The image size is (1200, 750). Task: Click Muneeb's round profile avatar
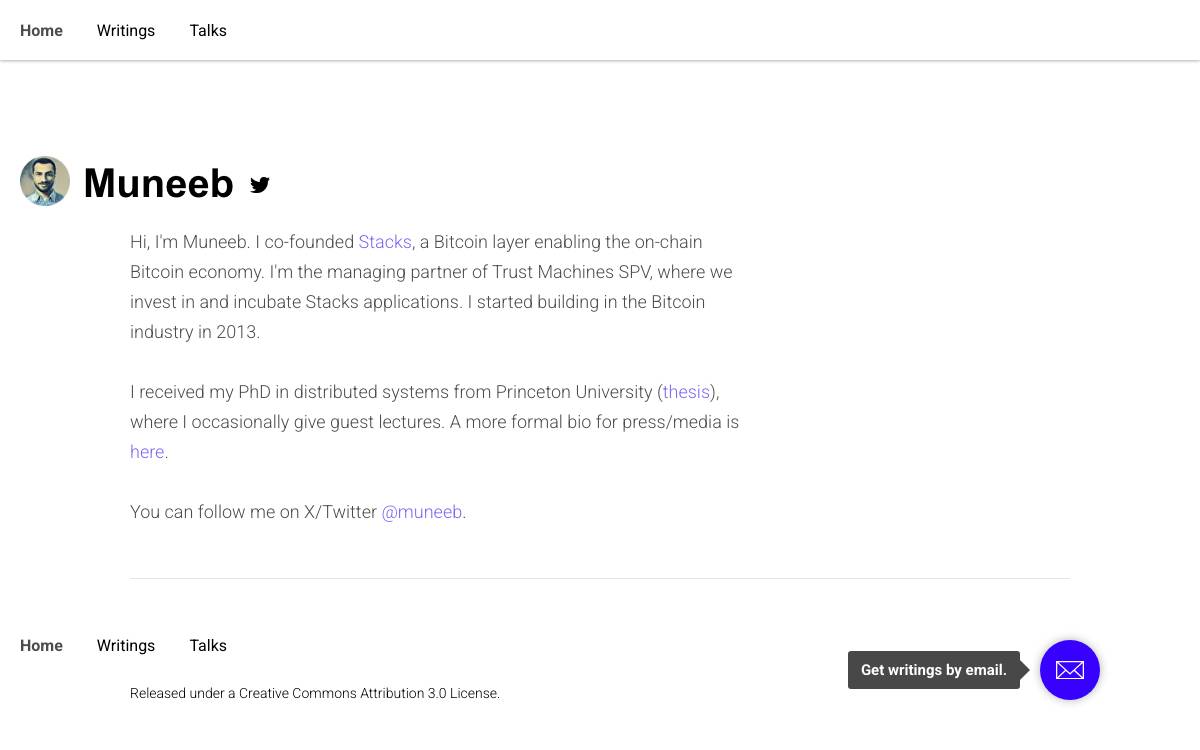45,181
